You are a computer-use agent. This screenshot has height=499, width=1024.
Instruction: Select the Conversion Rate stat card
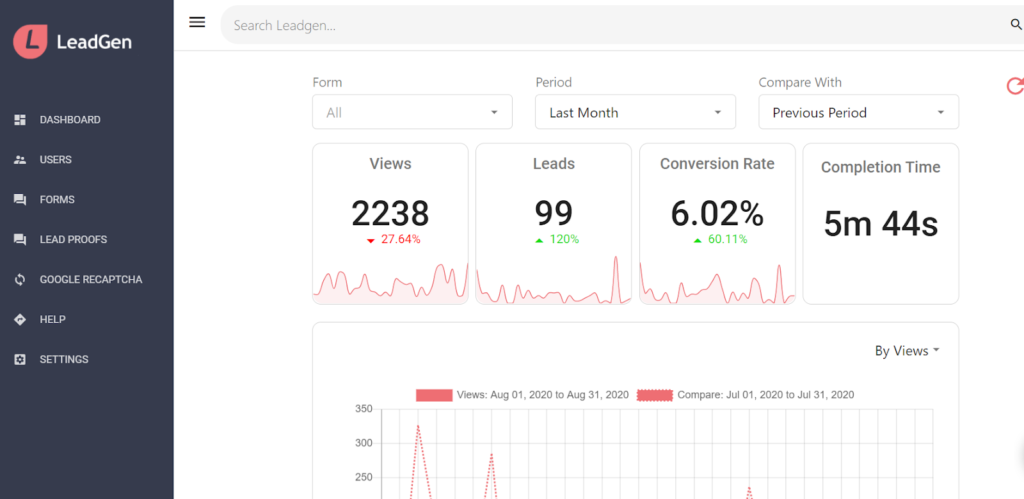(717, 224)
